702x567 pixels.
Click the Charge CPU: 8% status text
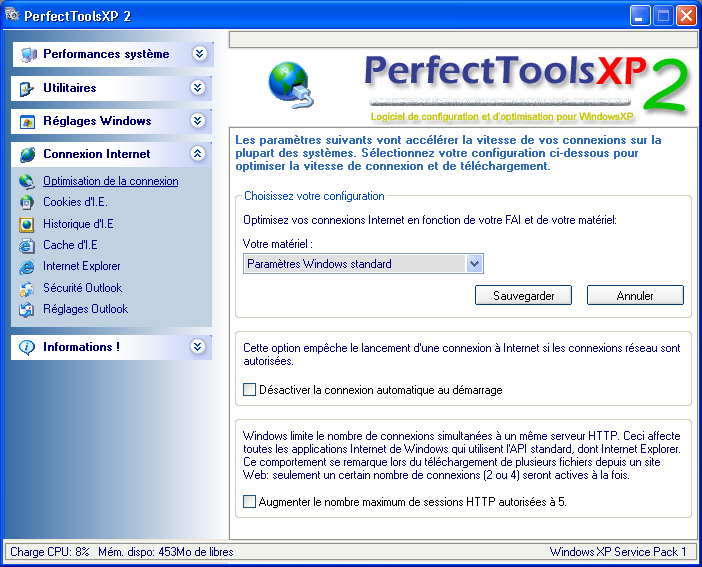tap(50, 552)
